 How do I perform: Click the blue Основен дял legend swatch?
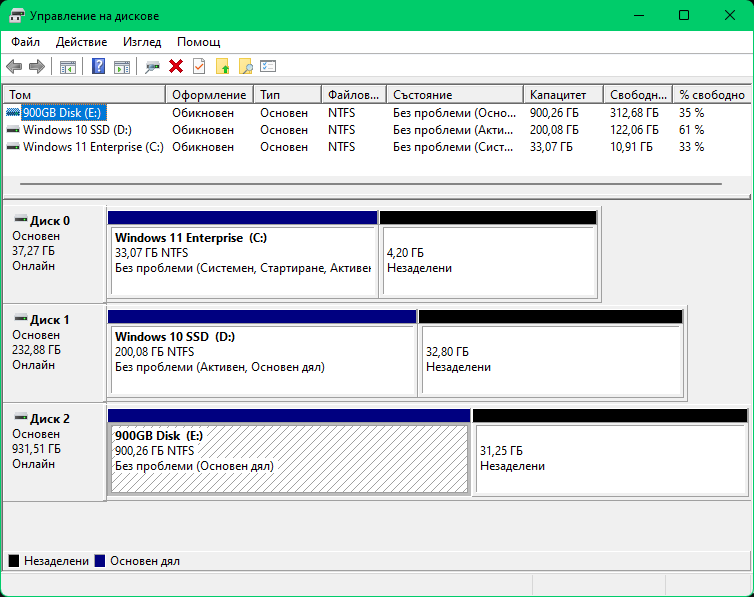point(100,561)
